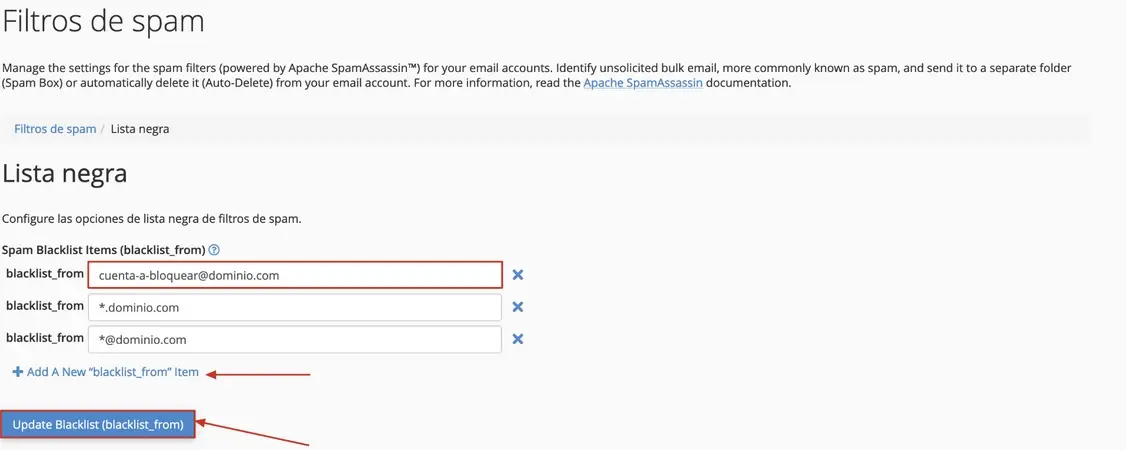
Task: Click the Lista negra section heading
Action: (x=65, y=174)
